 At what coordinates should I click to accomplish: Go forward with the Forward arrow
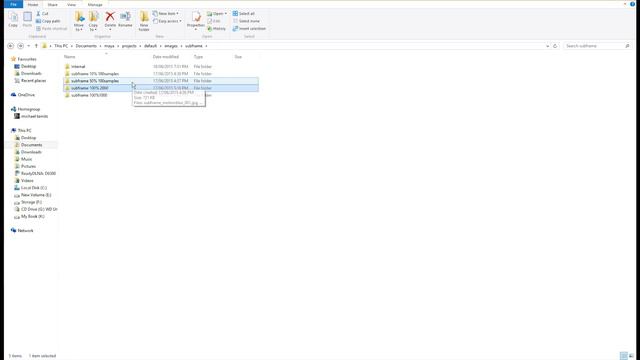[20, 46]
